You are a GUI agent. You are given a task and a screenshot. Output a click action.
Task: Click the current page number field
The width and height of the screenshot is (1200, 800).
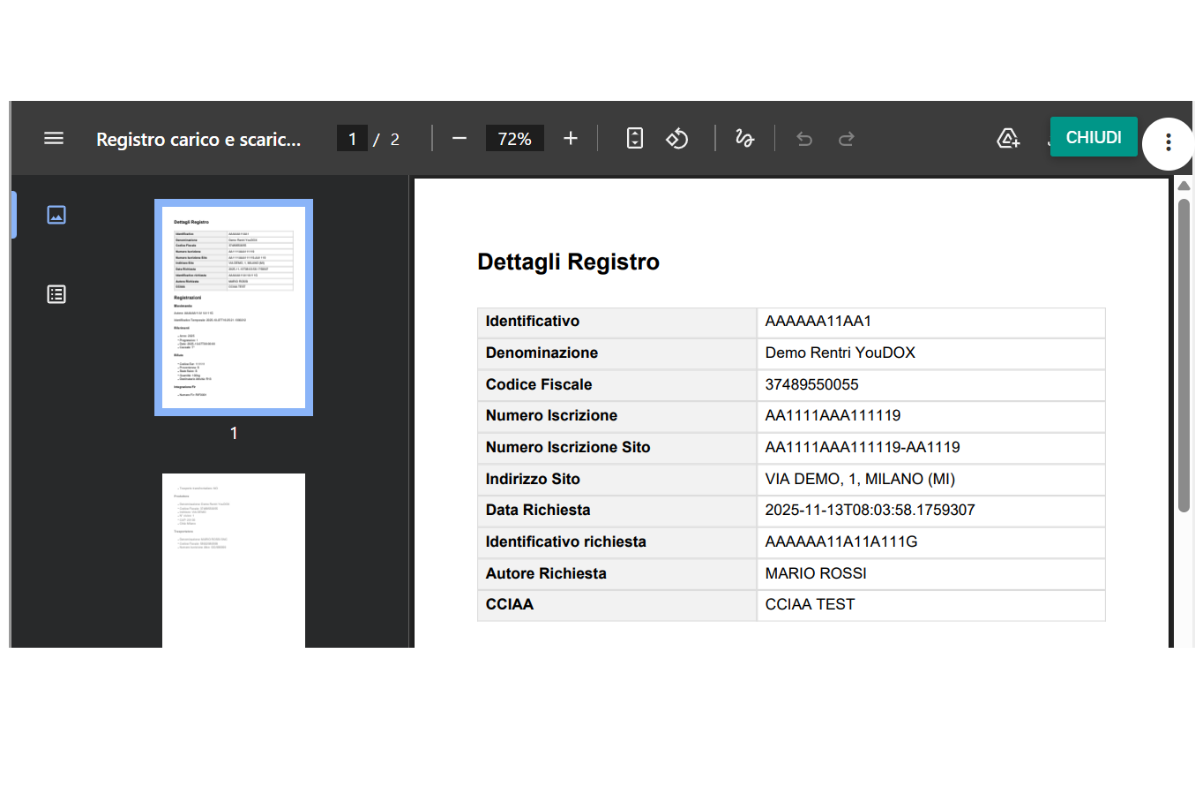click(352, 139)
